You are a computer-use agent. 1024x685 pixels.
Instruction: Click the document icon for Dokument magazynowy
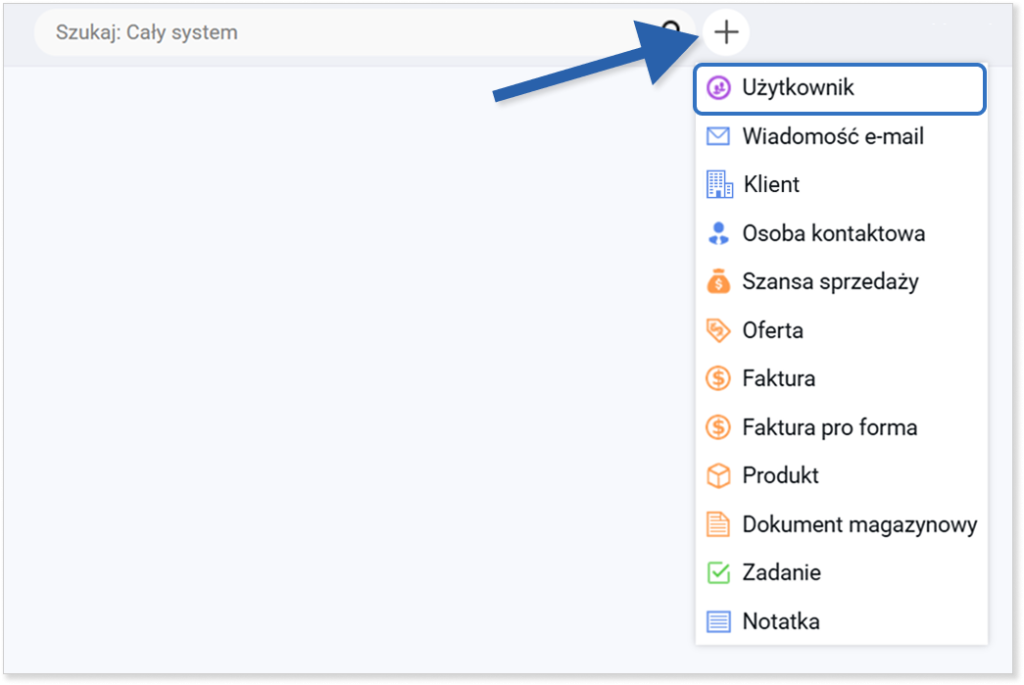(718, 524)
